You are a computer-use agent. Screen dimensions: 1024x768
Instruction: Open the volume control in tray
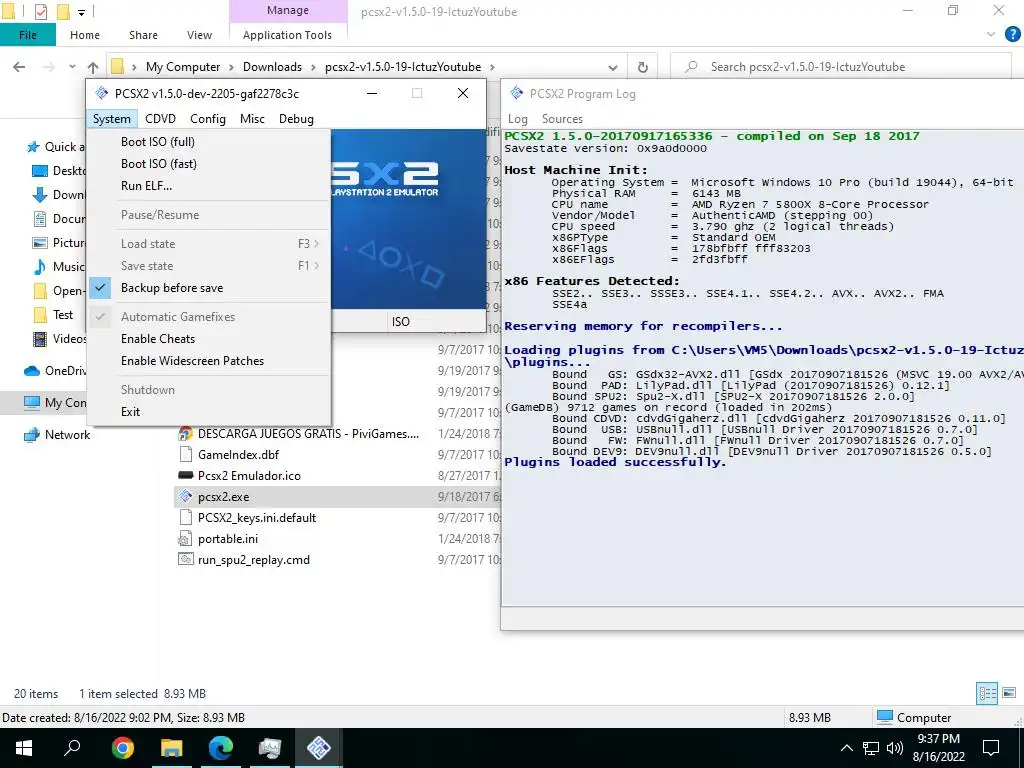(x=895, y=748)
